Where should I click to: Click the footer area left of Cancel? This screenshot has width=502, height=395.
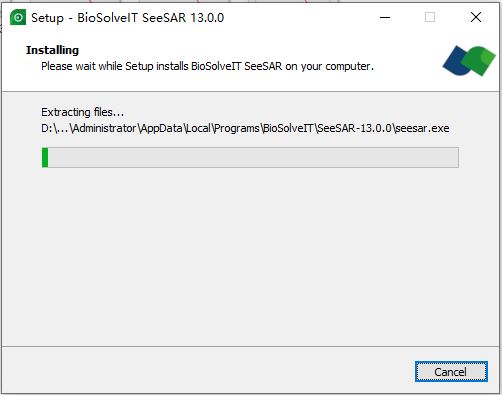click(207, 370)
